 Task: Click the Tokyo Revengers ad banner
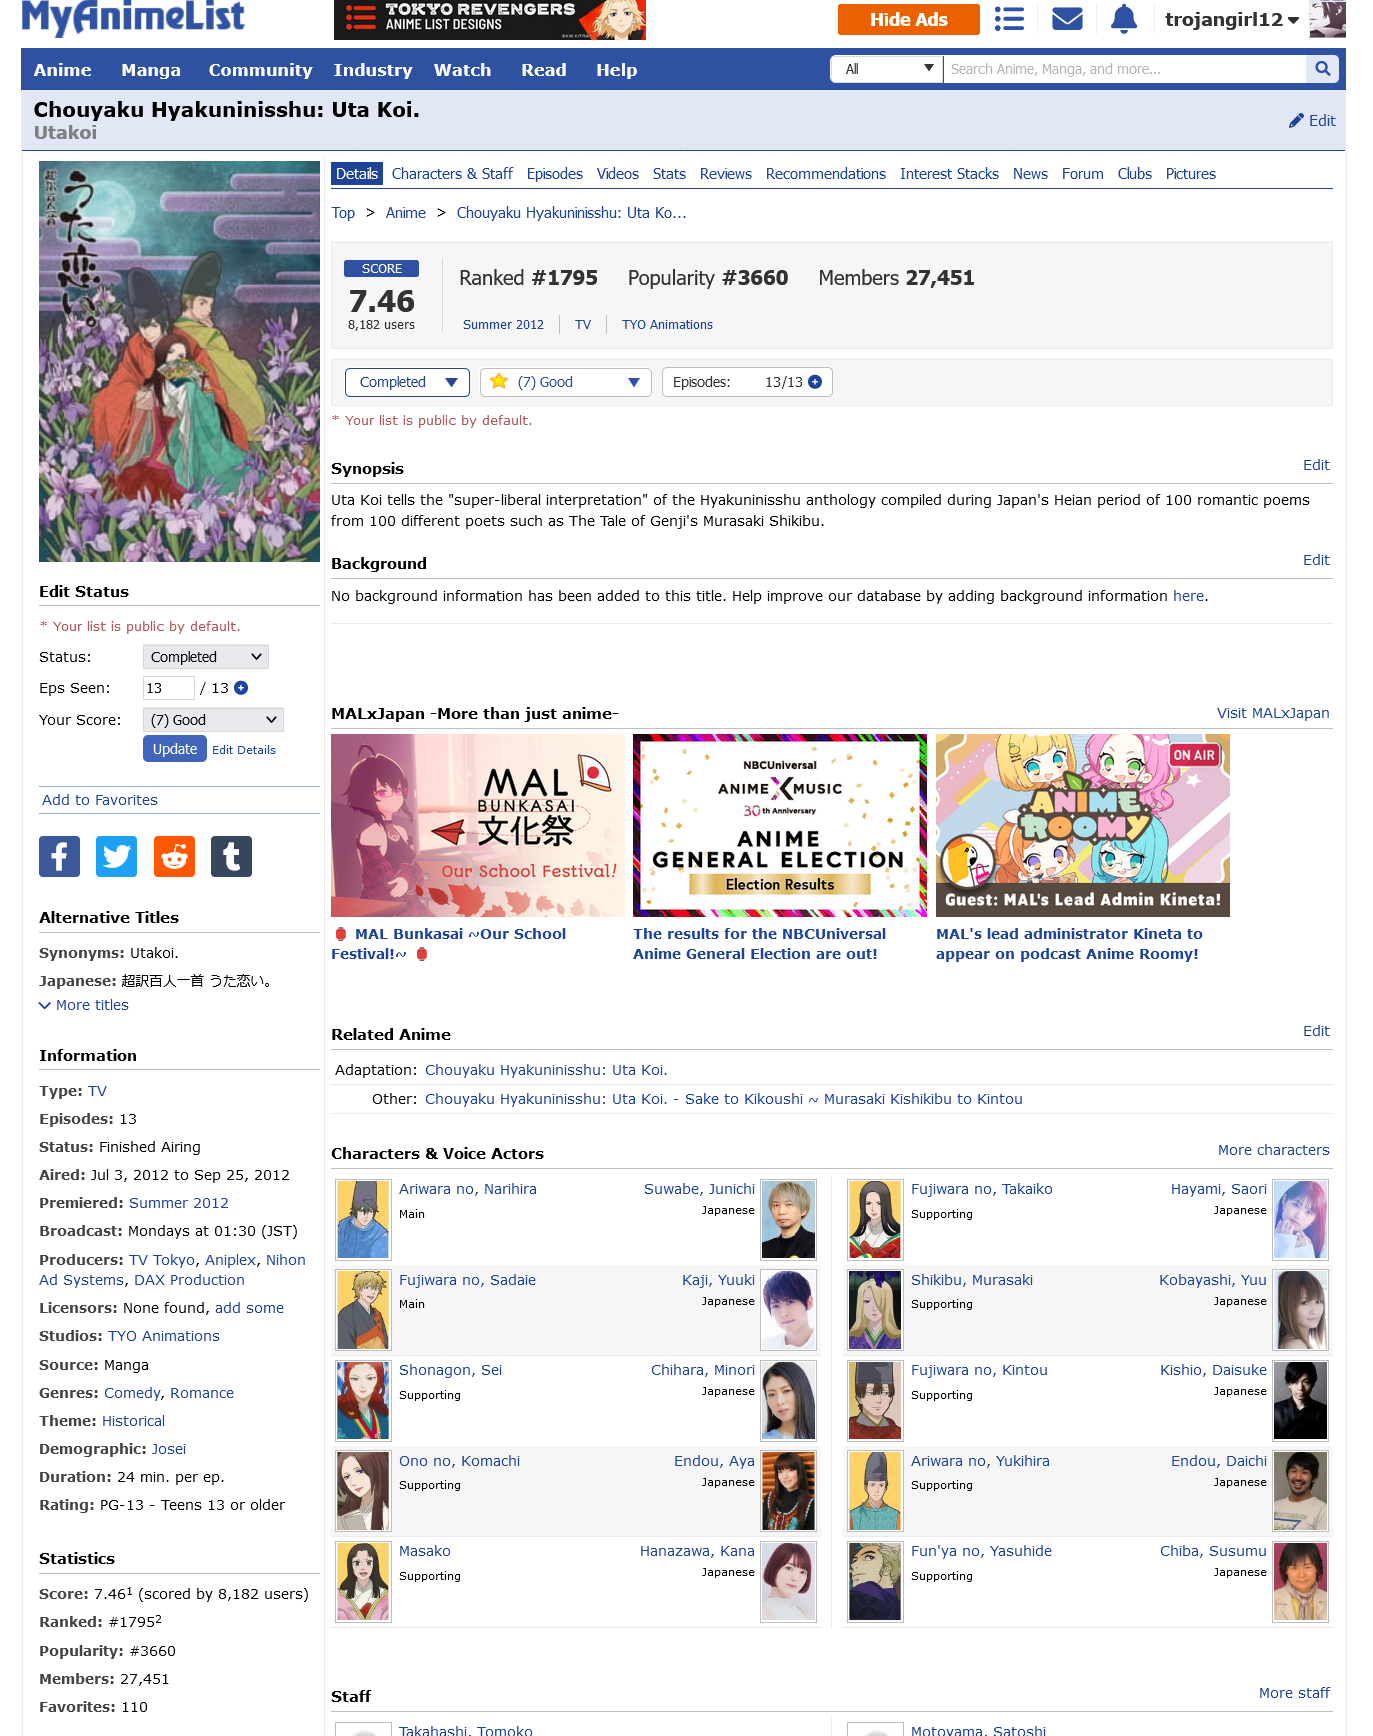(x=490, y=20)
